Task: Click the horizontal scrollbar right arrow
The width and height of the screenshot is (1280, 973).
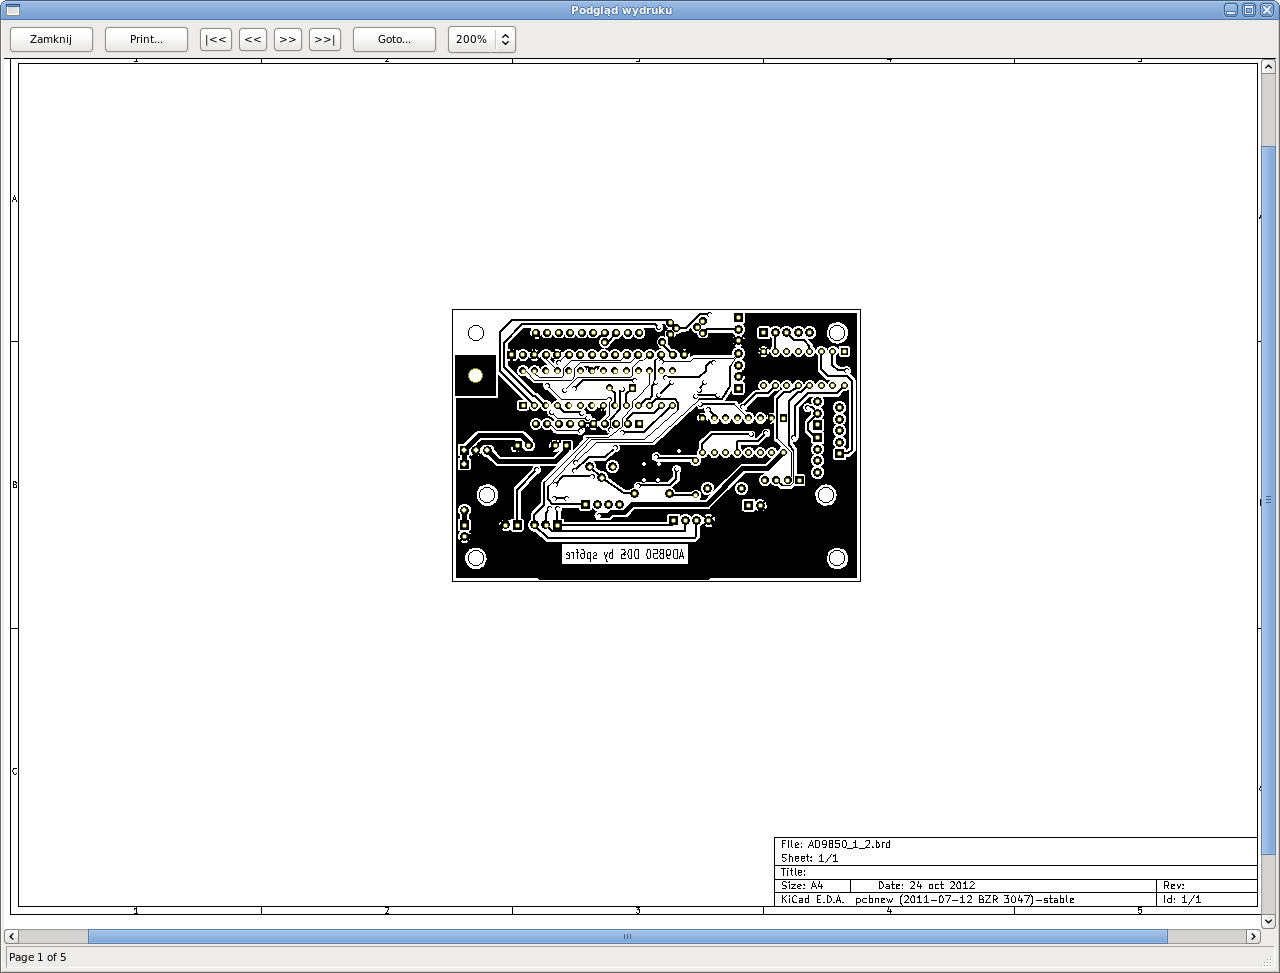Action: (1253, 937)
